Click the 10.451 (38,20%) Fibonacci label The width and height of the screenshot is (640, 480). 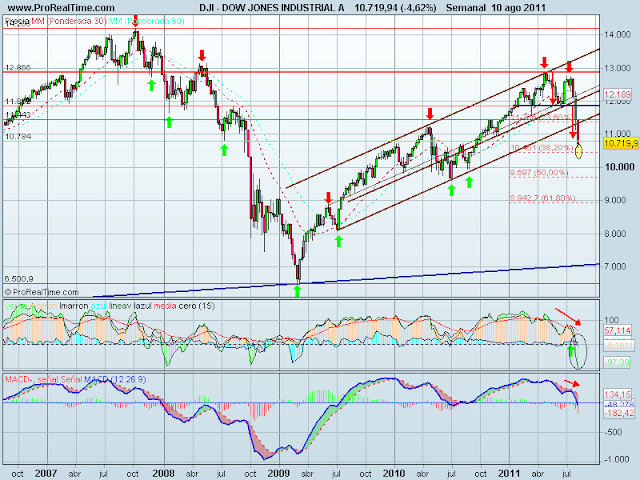point(542,148)
